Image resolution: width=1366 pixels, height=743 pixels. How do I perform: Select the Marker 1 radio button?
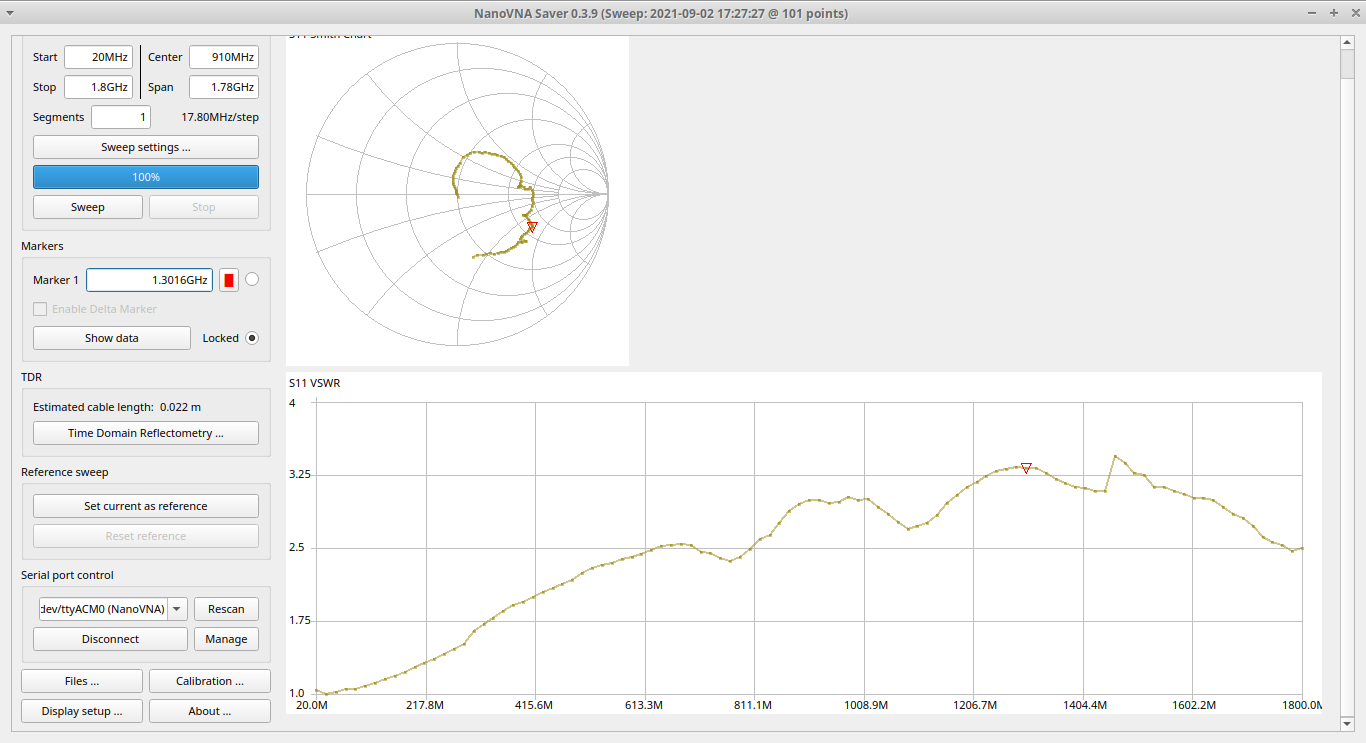click(252, 280)
